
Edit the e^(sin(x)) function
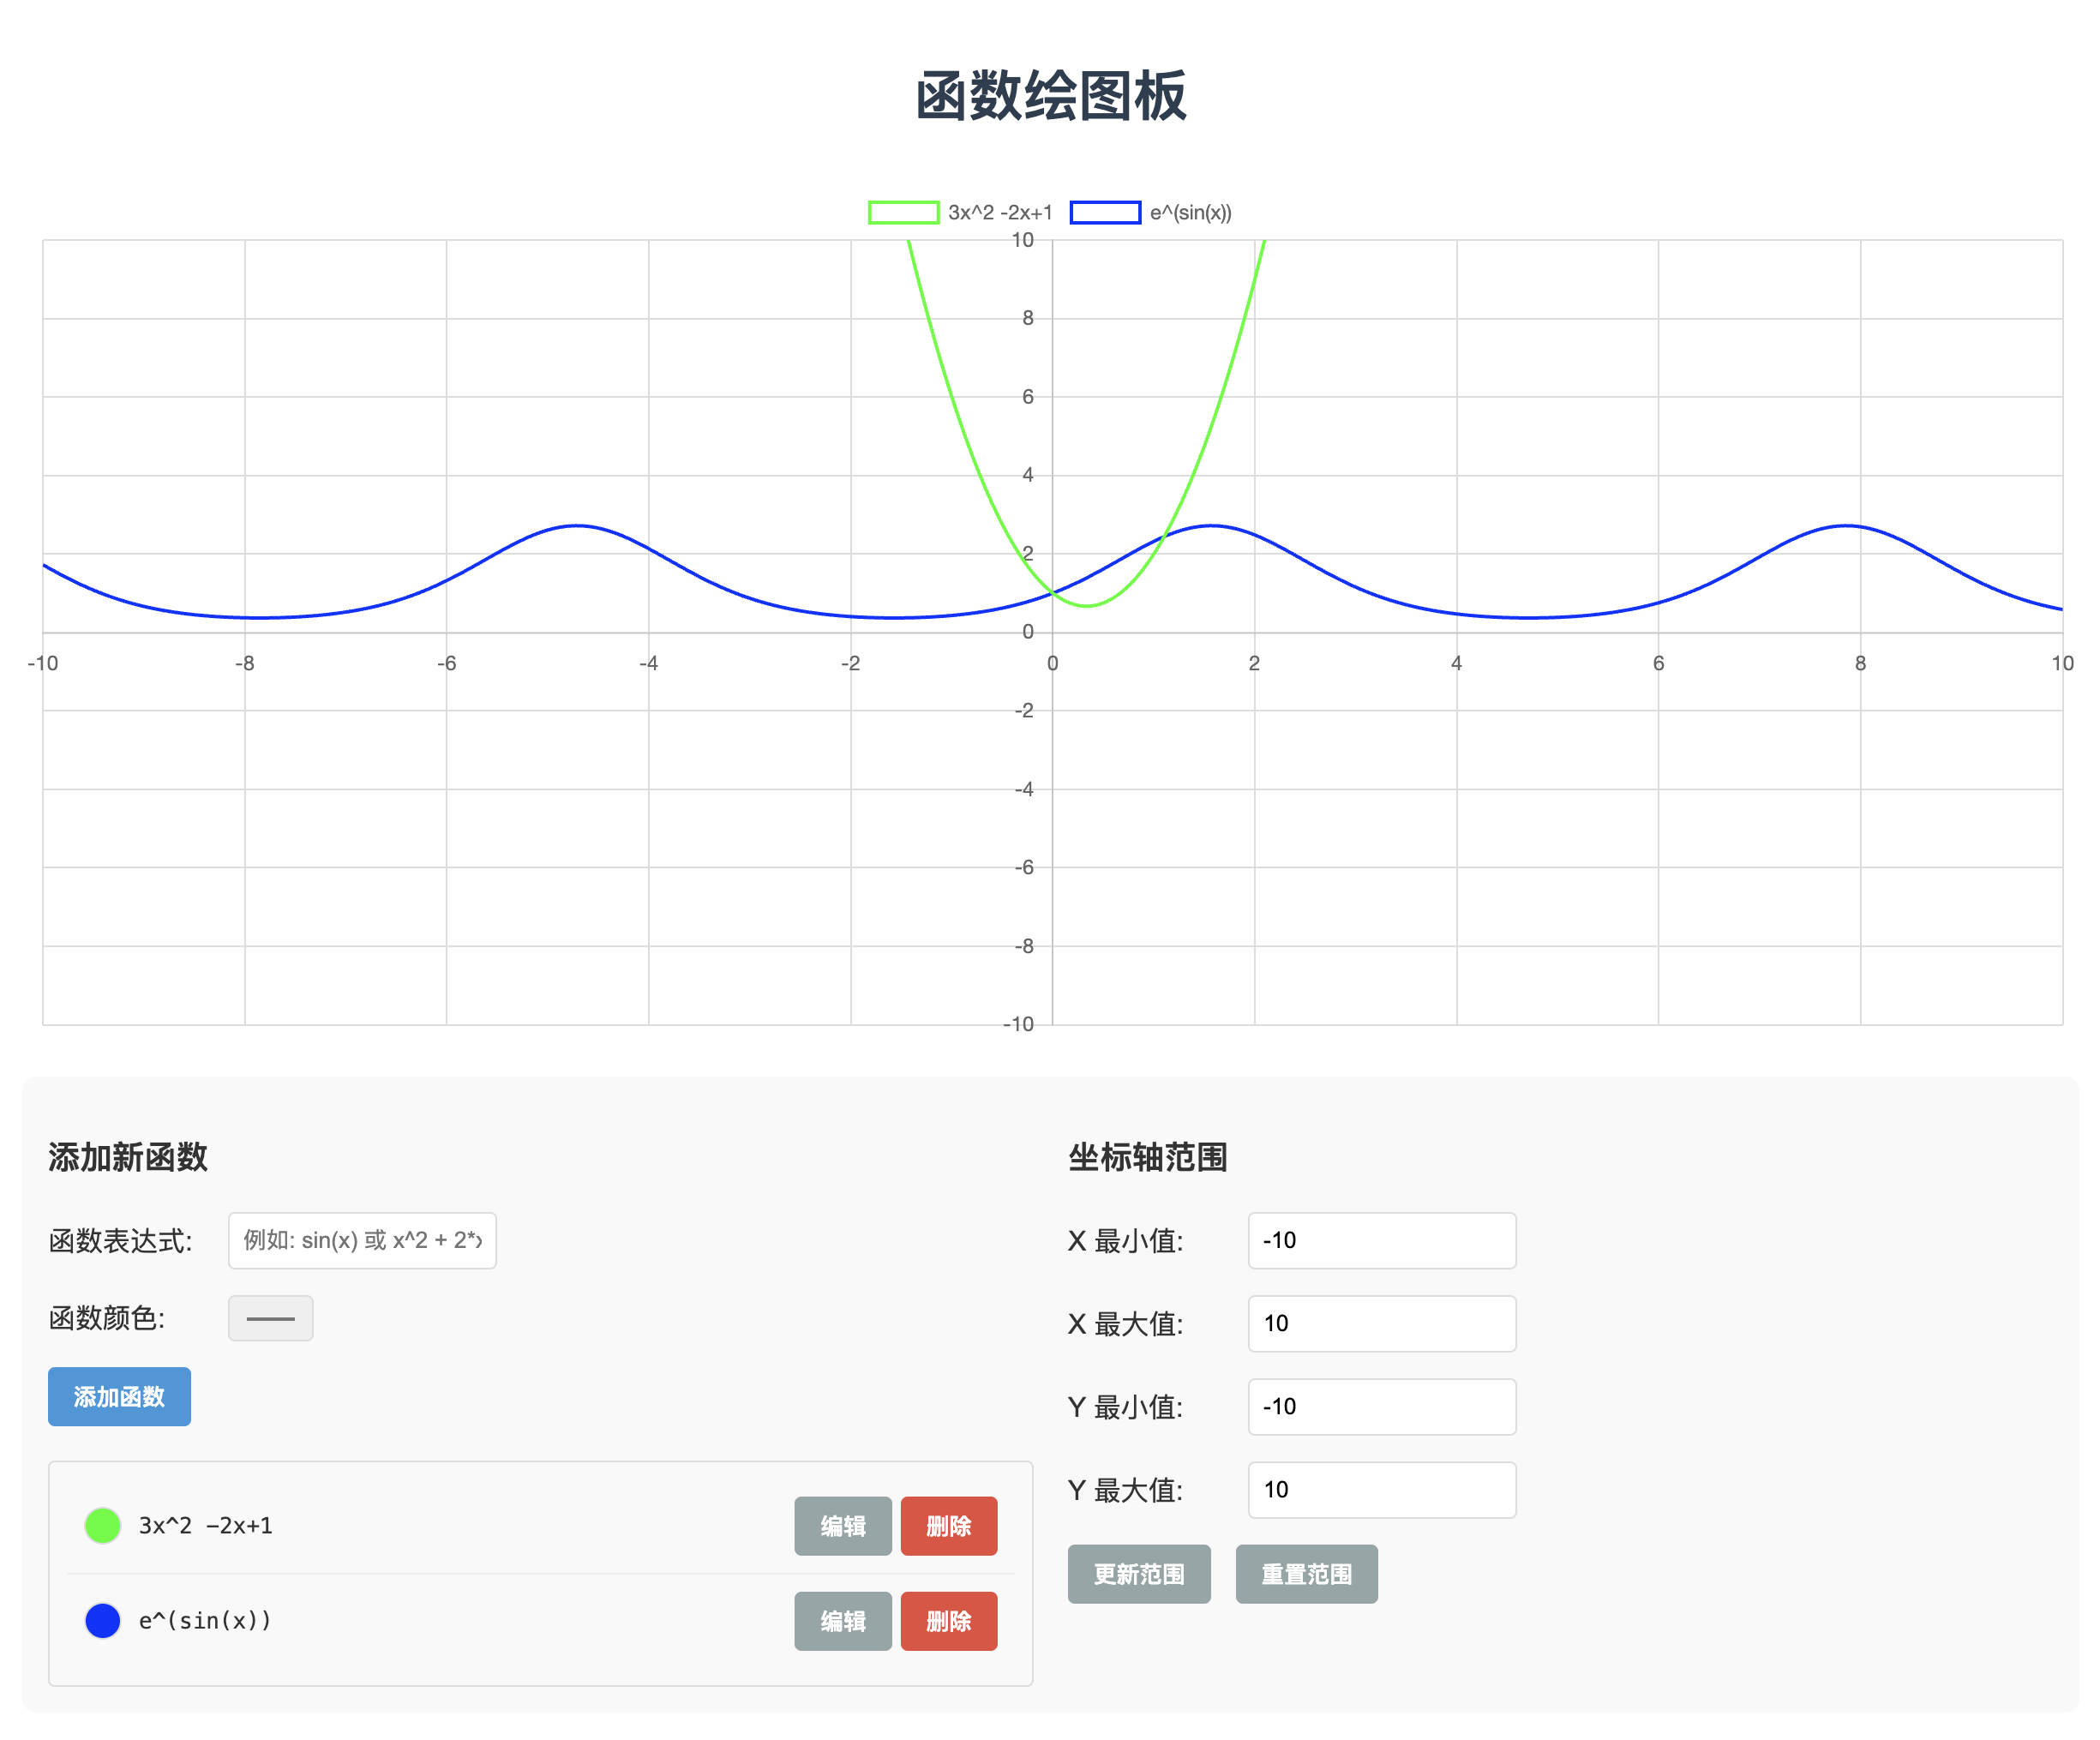[843, 1621]
